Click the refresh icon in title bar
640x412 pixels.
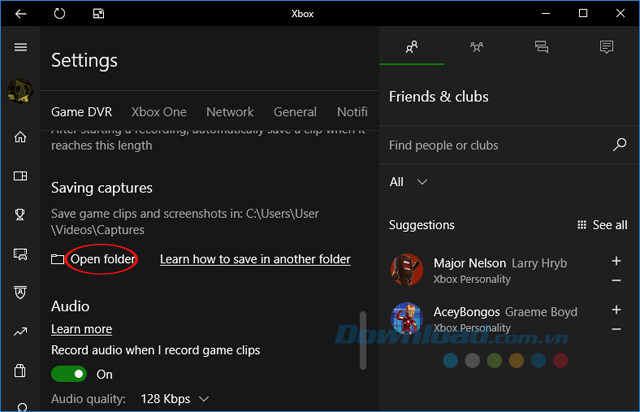(x=60, y=14)
